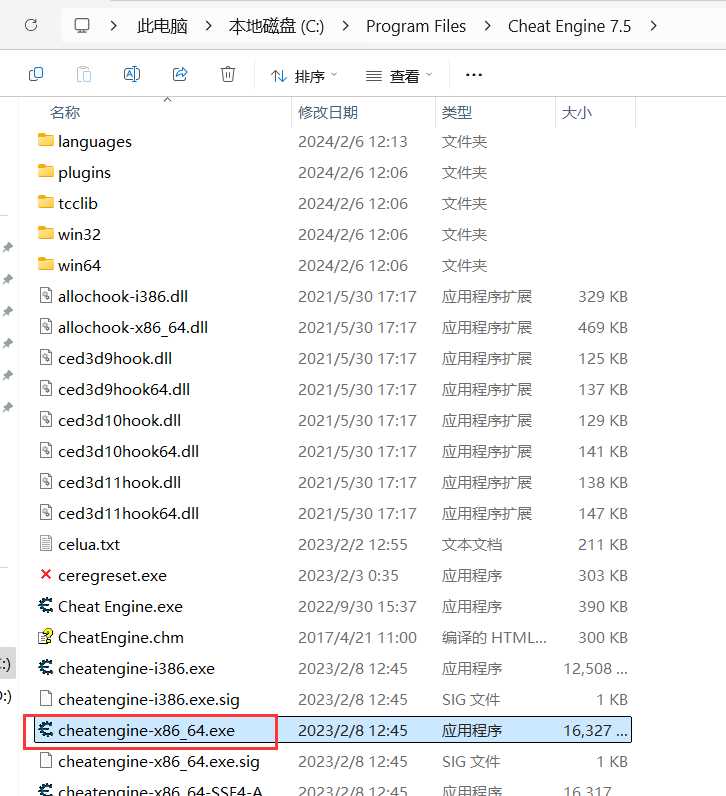This screenshot has height=796, width=726.
Task: Select the win32 folder icon
Action: (46, 233)
